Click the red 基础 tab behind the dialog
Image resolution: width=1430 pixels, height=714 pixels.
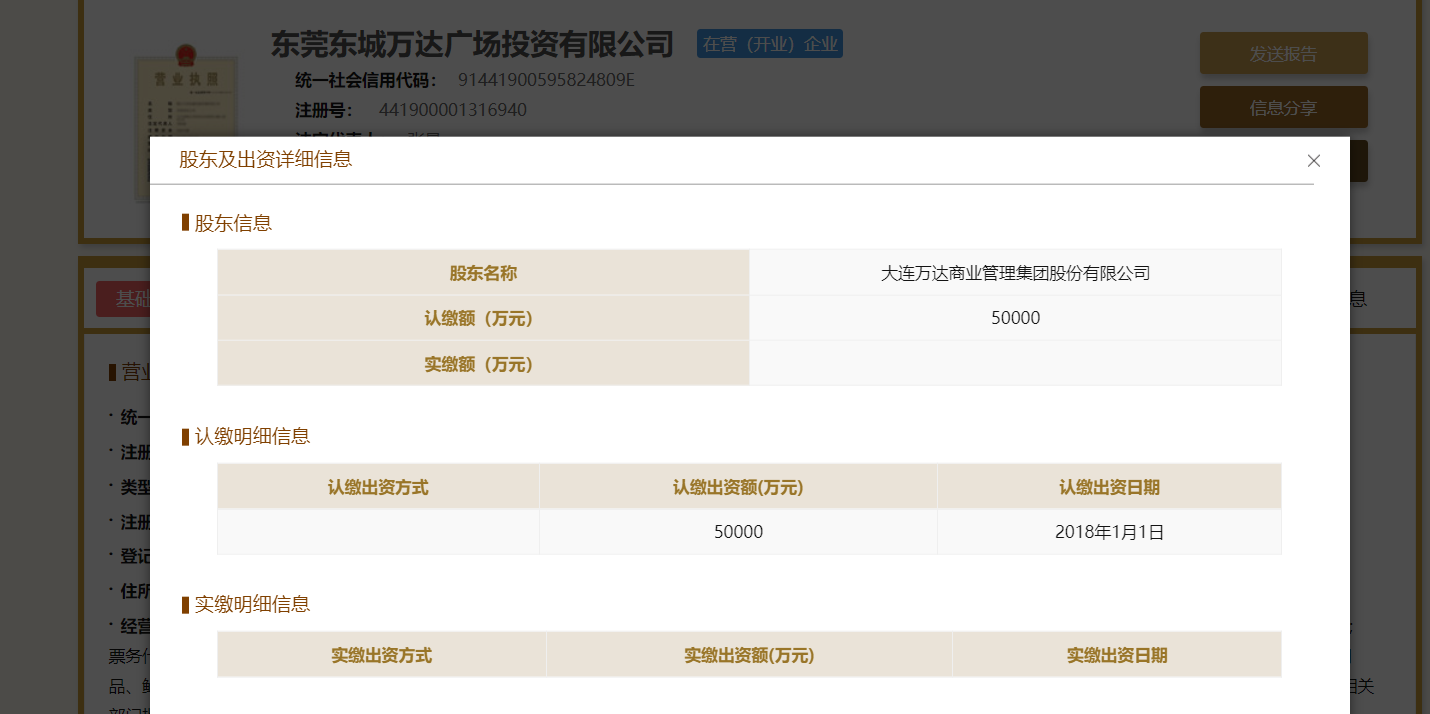tap(123, 299)
